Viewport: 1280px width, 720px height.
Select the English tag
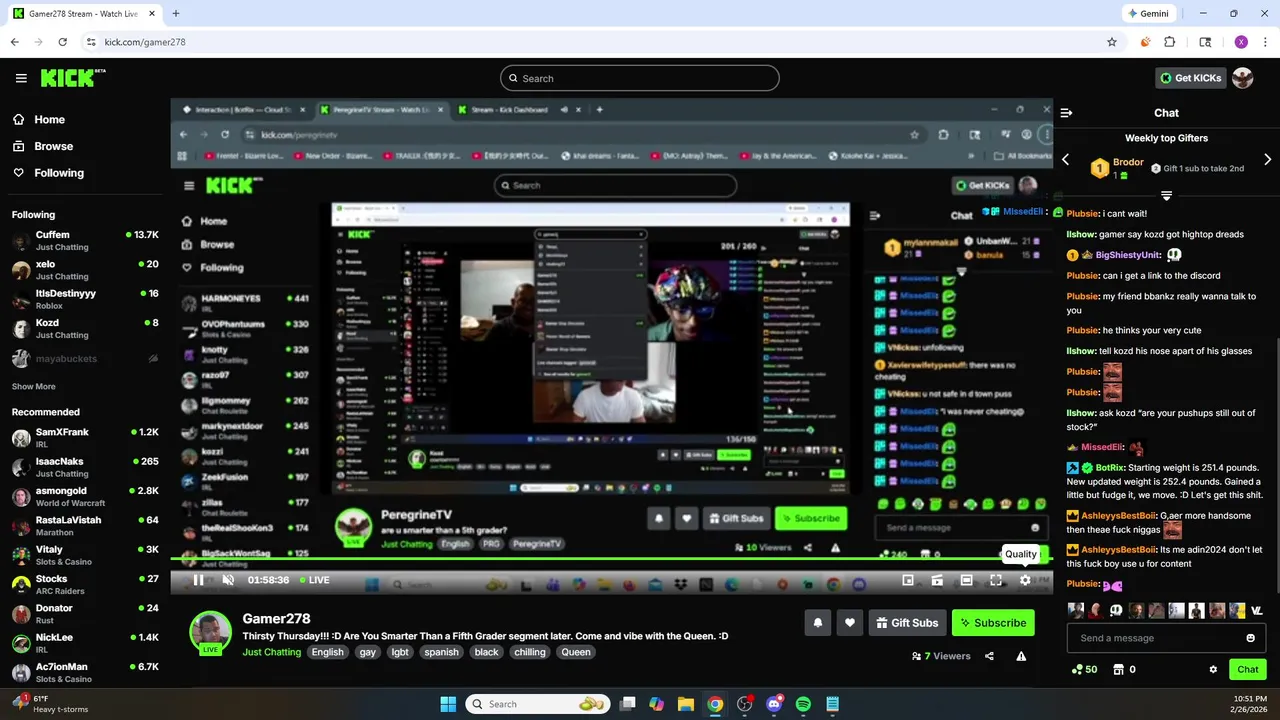tap(327, 652)
